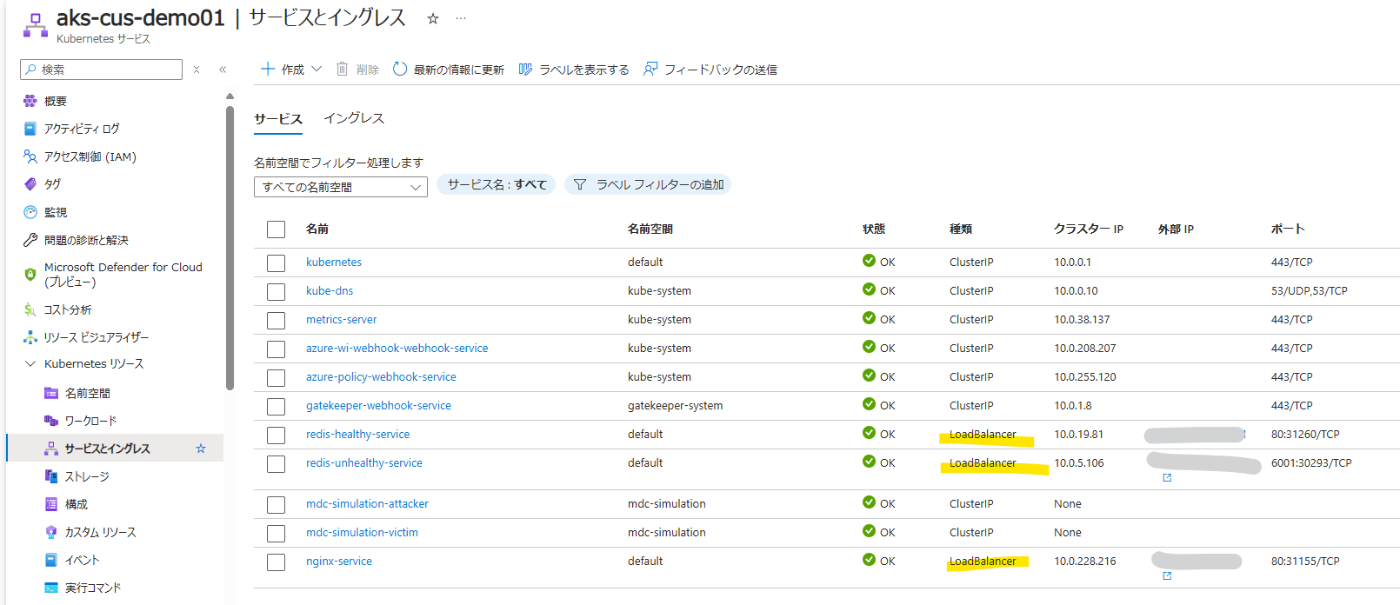Image resolution: width=1400 pixels, height=605 pixels.
Task: Click the 削除 trash button
Action: [357, 69]
